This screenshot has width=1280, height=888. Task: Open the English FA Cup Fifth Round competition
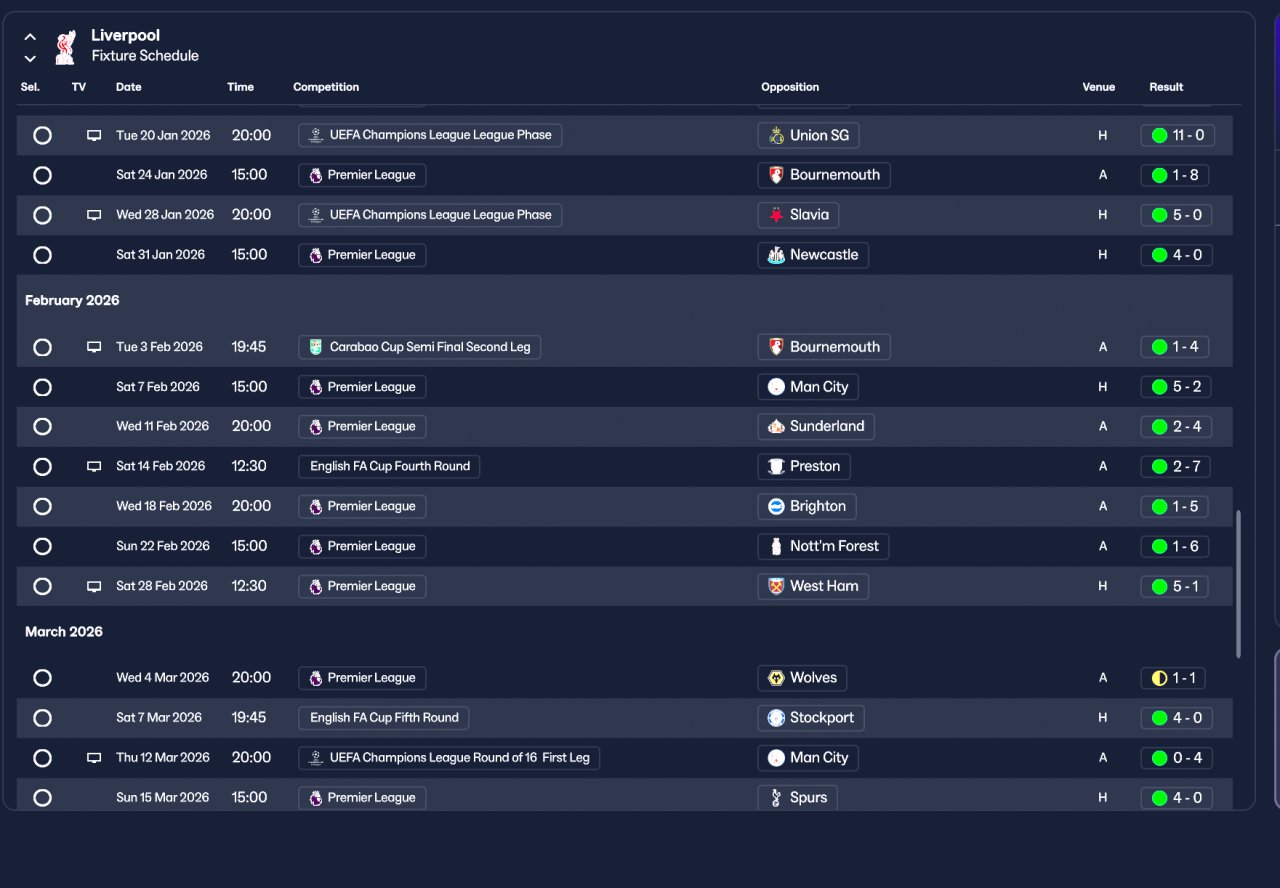point(384,718)
